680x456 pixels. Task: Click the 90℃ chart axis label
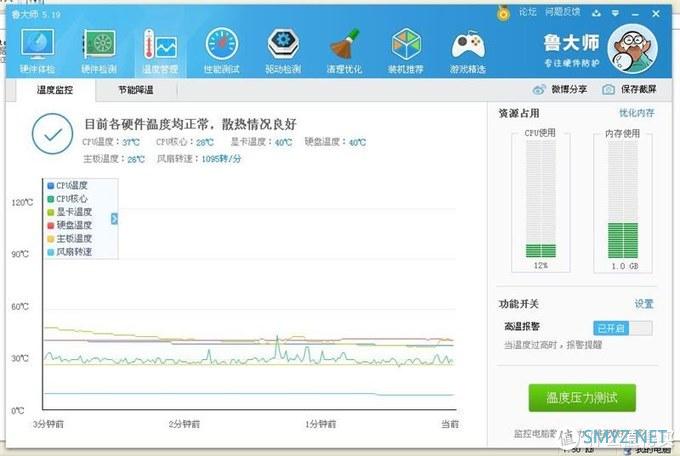(x=20, y=254)
